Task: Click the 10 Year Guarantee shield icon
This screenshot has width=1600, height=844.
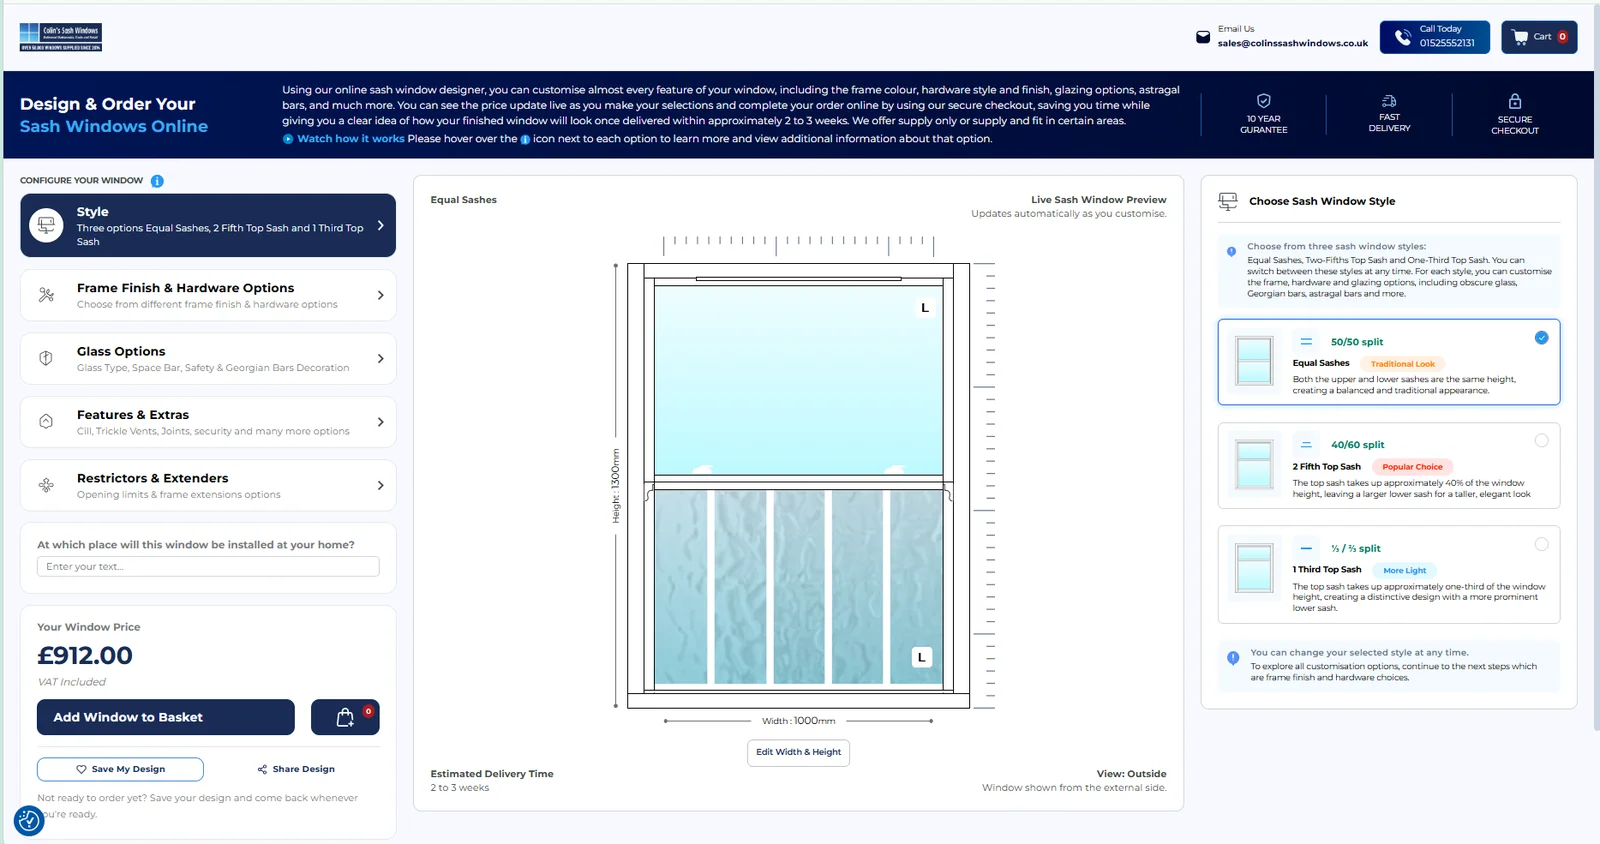Action: pyautogui.click(x=1264, y=101)
